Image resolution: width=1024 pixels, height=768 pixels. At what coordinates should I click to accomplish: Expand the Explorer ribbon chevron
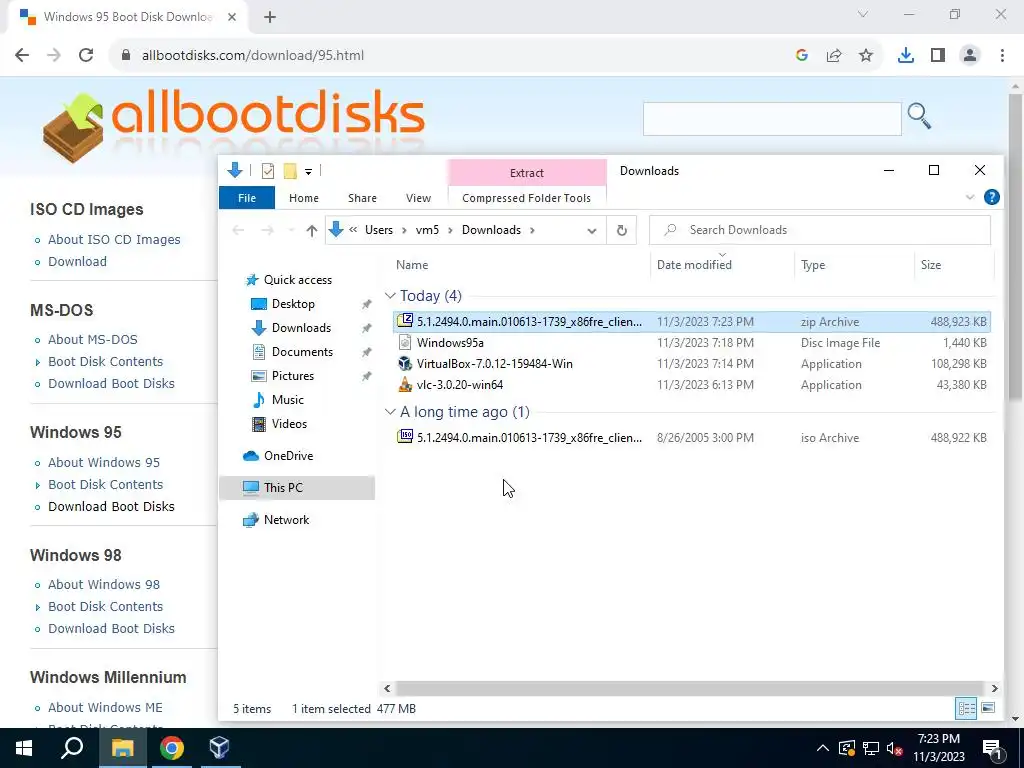click(x=970, y=197)
